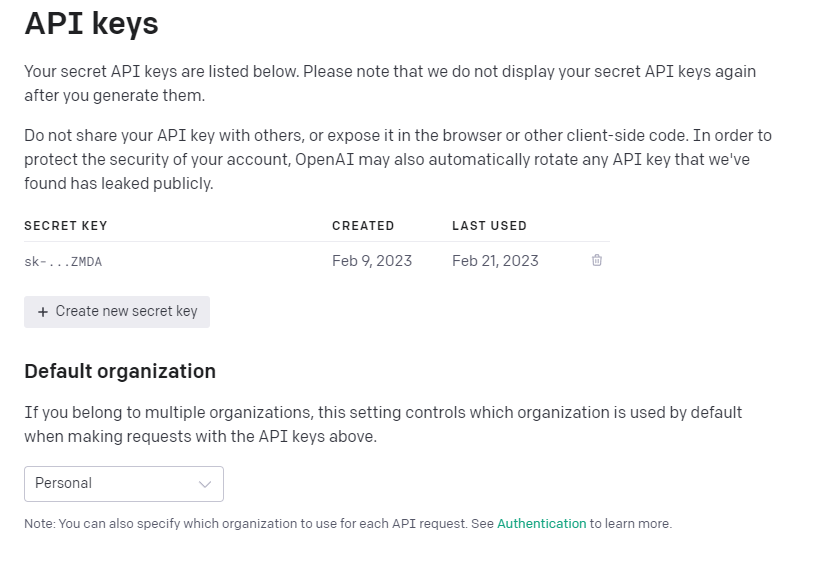Click the 'Your secret API keys are listed' paragraph
The image size is (813, 561).
[x=390, y=83]
